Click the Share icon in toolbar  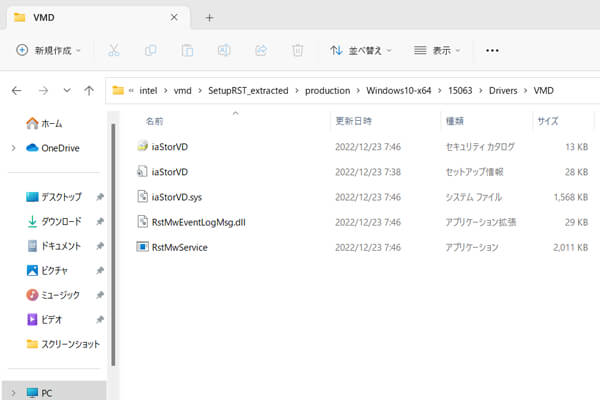(261, 50)
